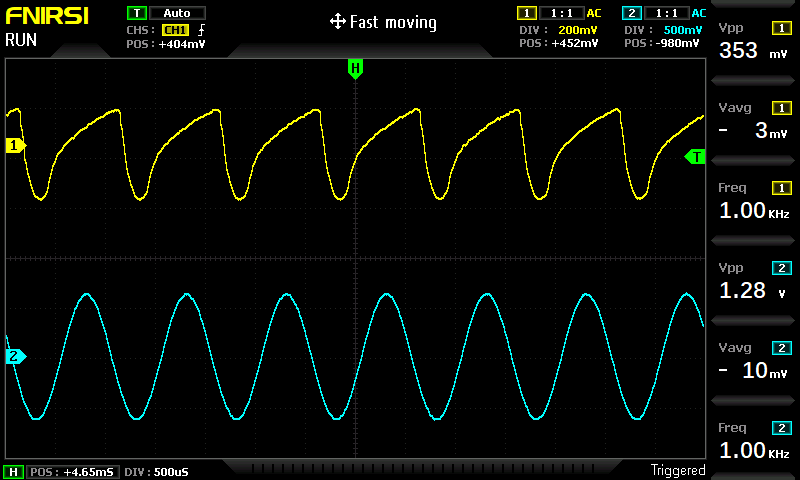The height and width of the screenshot is (480, 800).
Task: Select the green H timebase badge at bottom
Action: [x=13, y=472]
